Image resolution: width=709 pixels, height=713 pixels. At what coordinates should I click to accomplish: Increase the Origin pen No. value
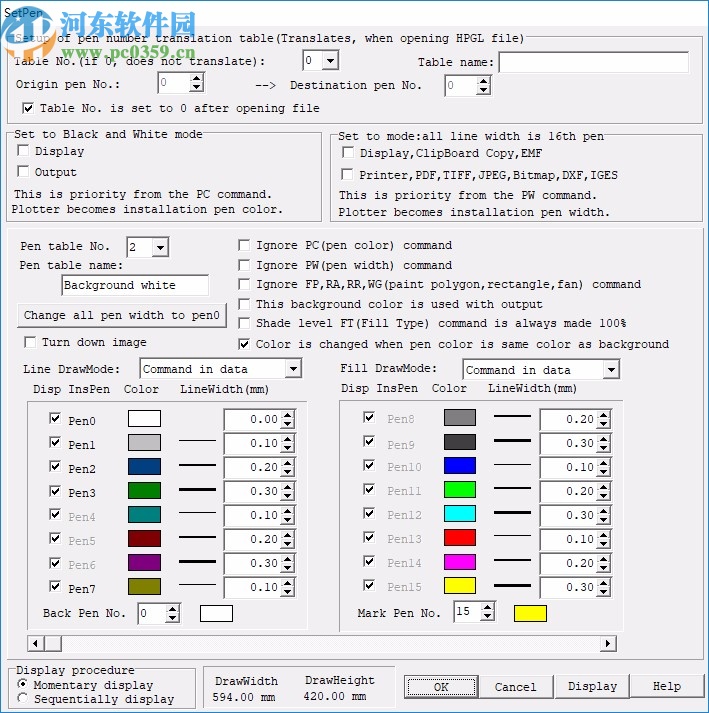pos(196,79)
